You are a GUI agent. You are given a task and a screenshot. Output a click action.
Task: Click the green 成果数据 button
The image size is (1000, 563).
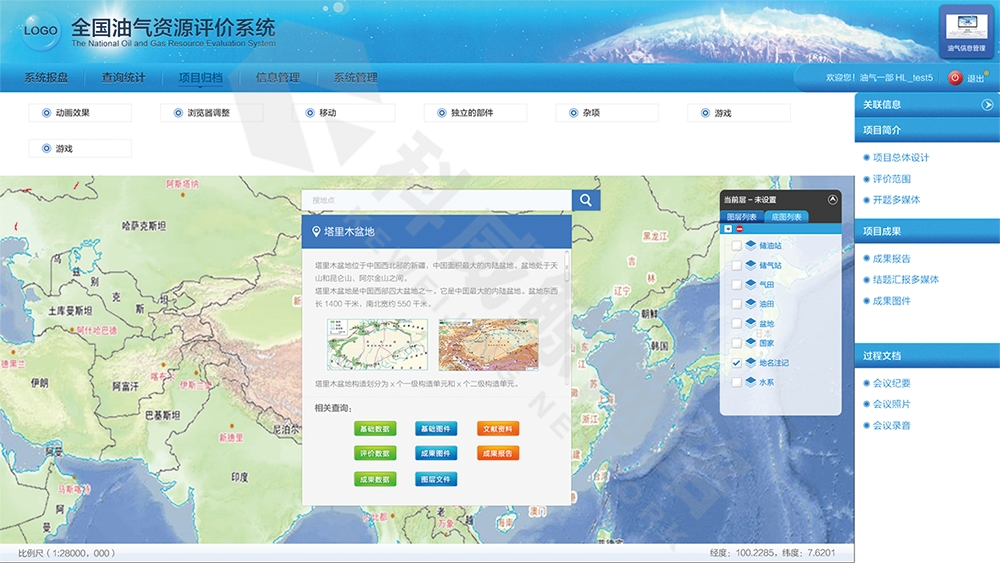(375, 479)
